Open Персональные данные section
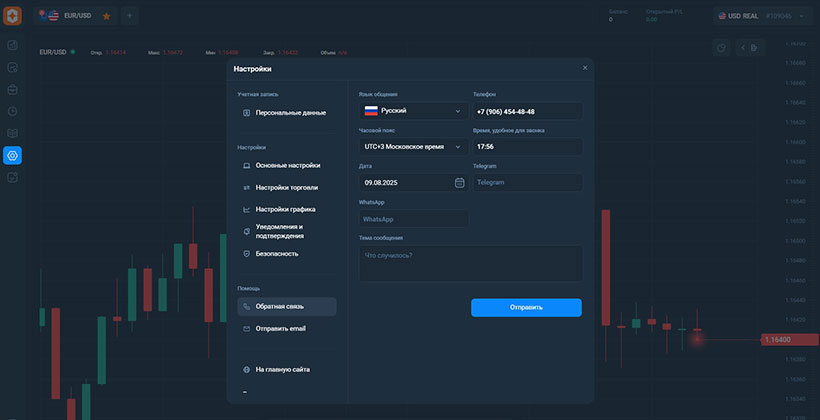The width and height of the screenshot is (820, 420). 287,113
